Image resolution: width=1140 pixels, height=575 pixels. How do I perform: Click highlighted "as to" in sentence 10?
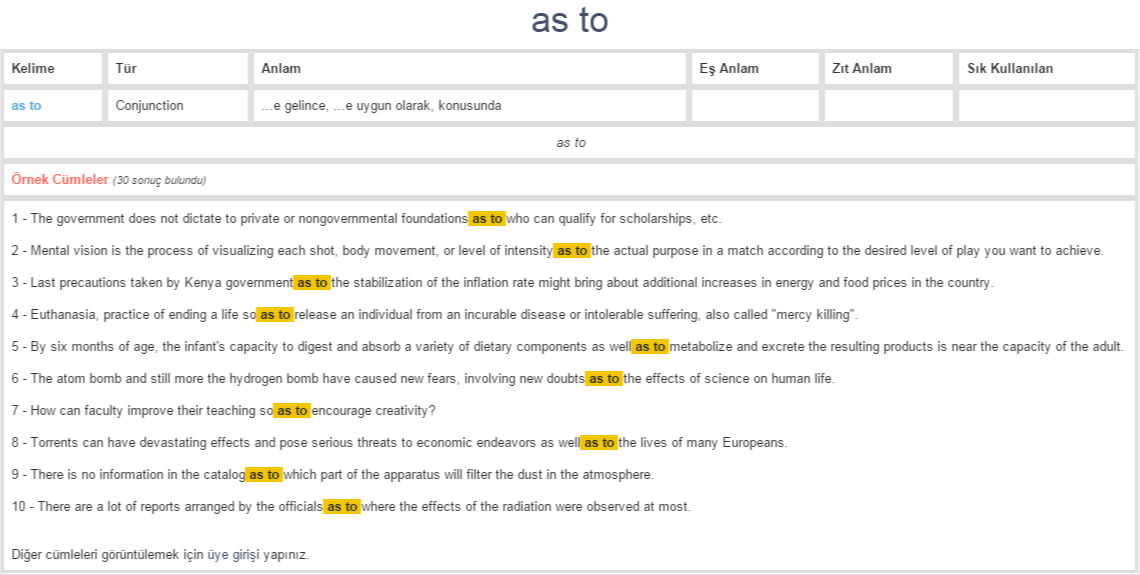(x=342, y=507)
